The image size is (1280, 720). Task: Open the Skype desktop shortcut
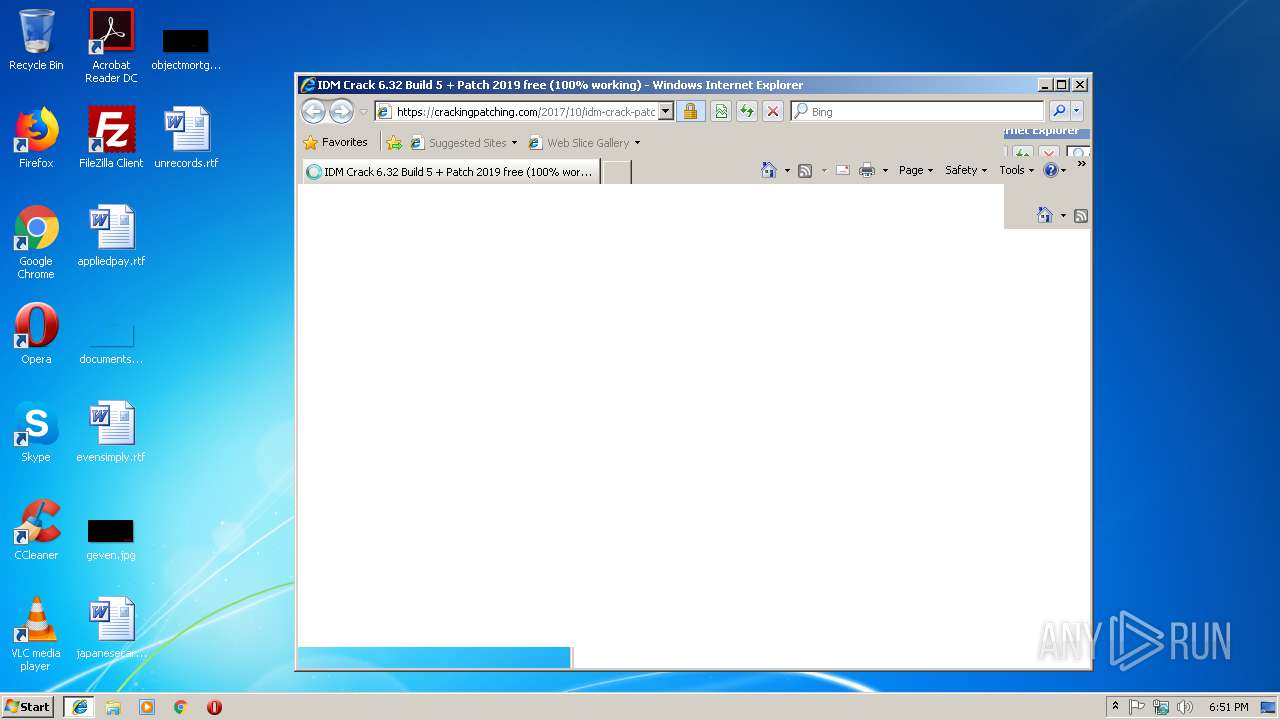[36, 432]
